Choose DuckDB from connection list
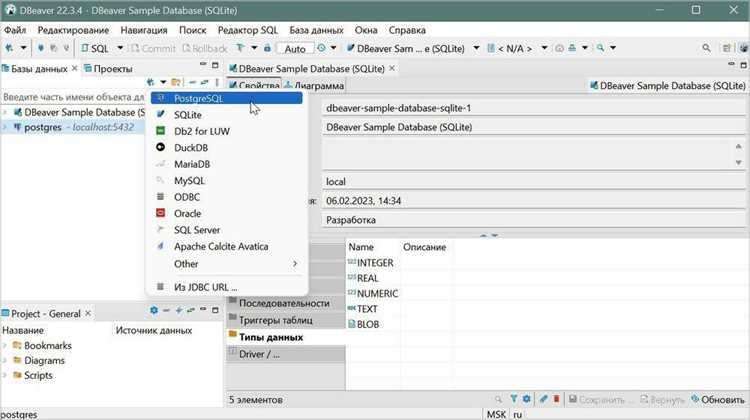The height and width of the screenshot is (420, 750). (226, 148)
